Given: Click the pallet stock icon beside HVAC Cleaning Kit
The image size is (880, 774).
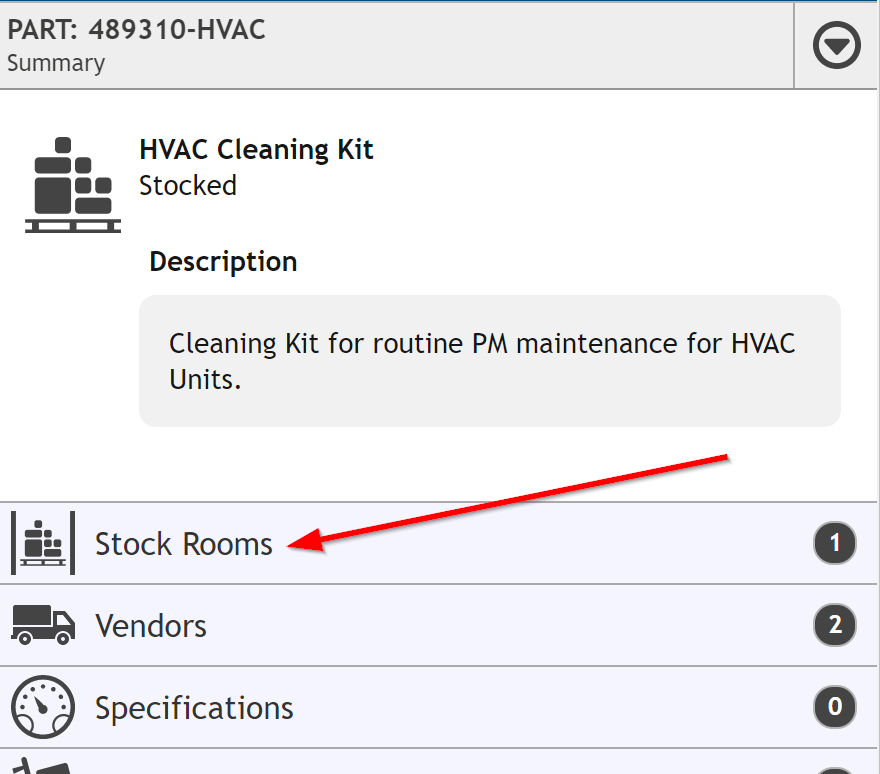Looking at the screenshot, I should (x=73, y=185).
